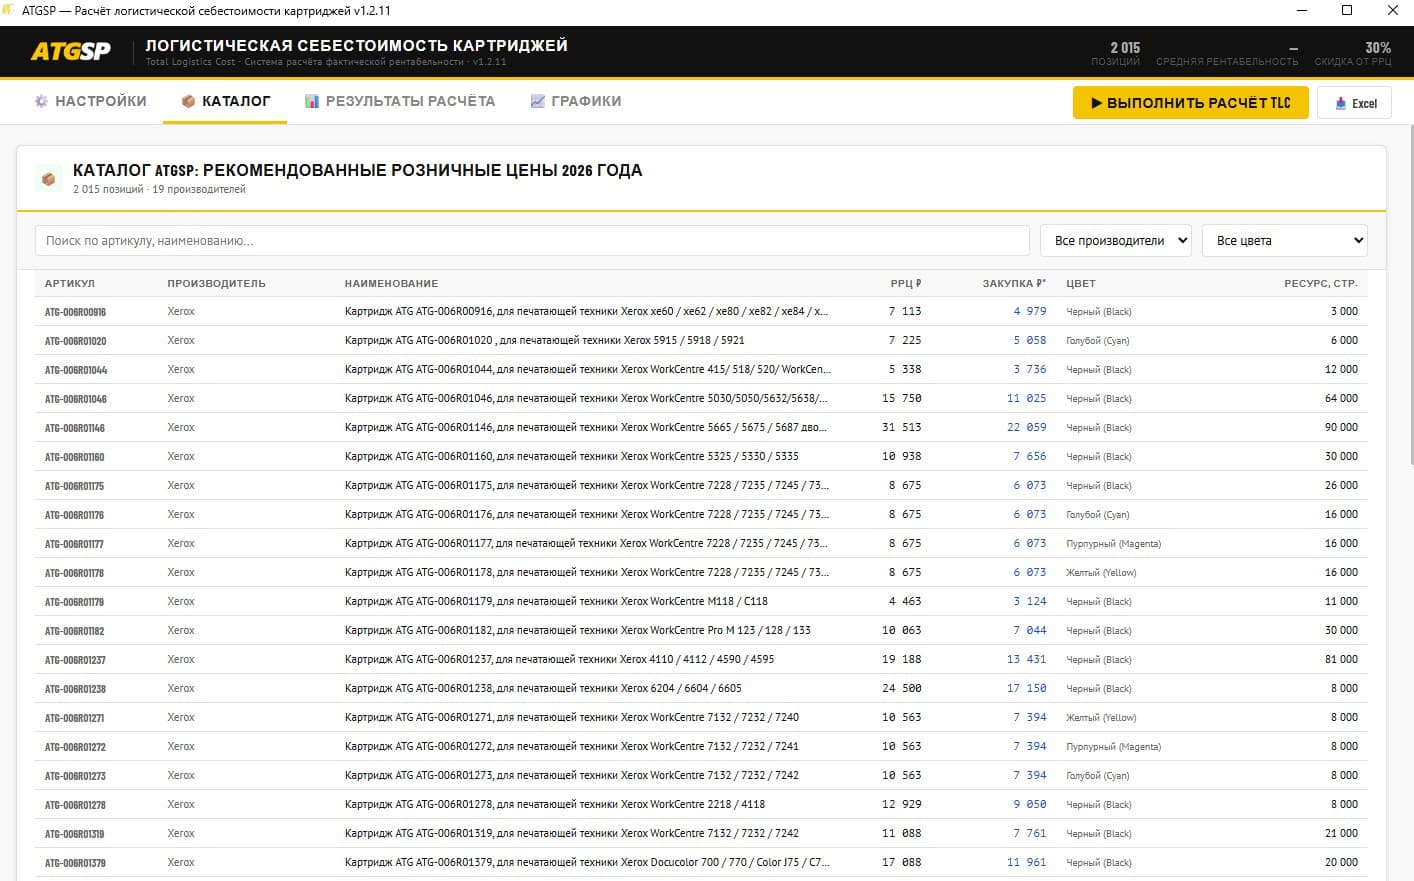Click the line graph icon beside Графики
1414x881 pixels.
[x=538, y=101]
